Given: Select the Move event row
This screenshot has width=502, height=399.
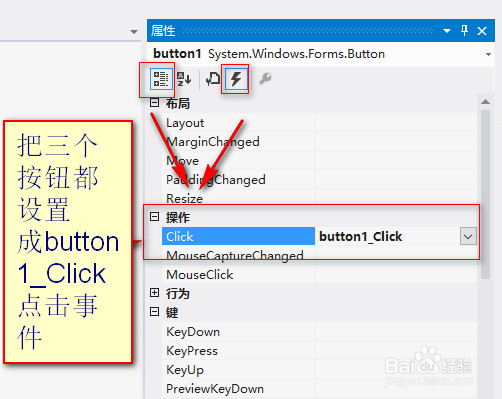Looking at the screenshot, I should [319, 161].
